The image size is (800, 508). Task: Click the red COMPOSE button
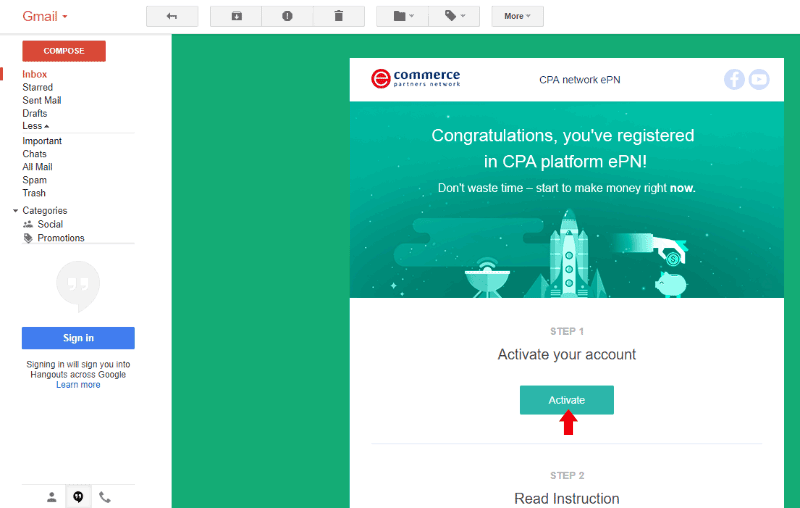[x=64, y=51]
